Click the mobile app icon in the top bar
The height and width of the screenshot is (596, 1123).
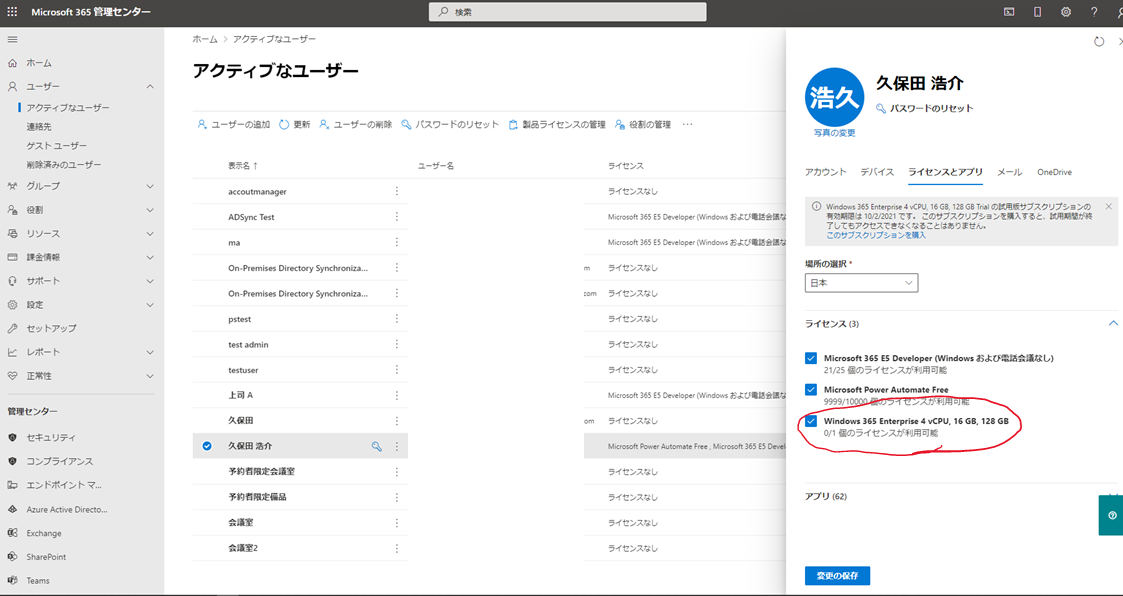click(1037, 12)
